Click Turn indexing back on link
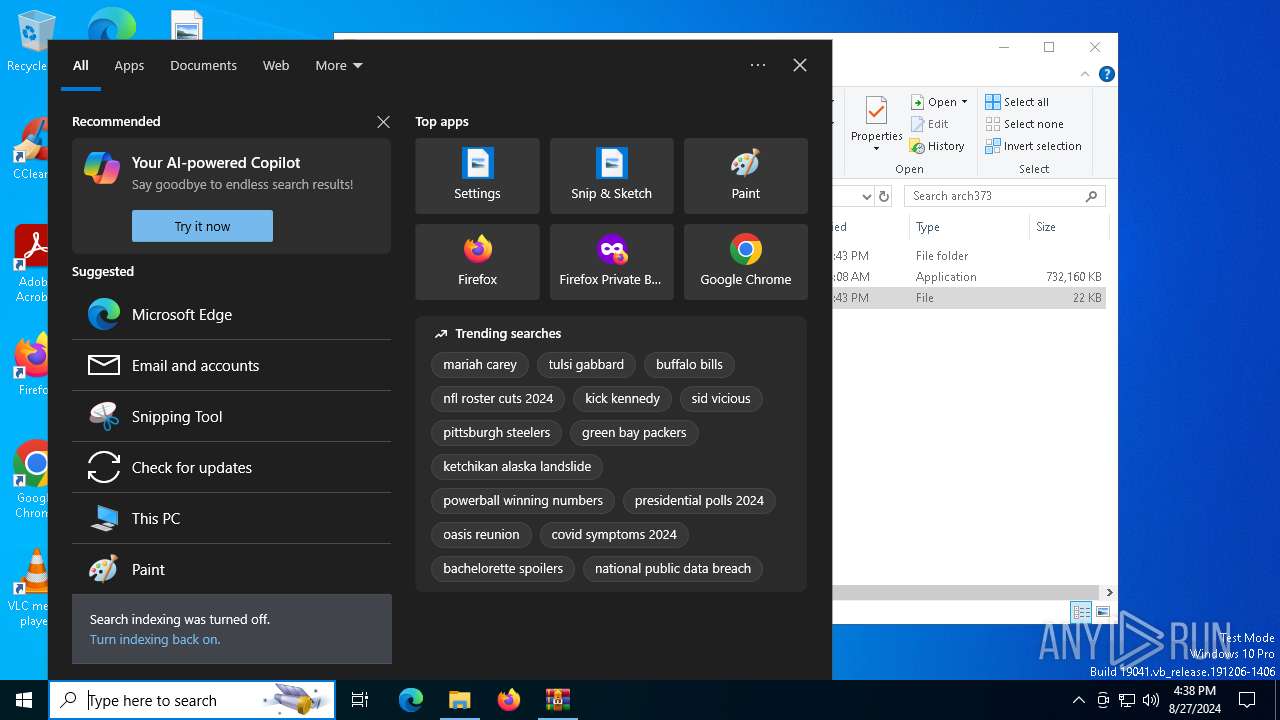This screenshot has width=1280, height=720. click(x=155, y=639)
